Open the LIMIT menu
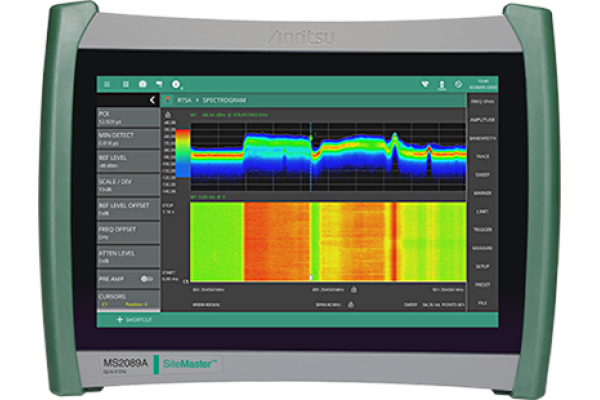 (483, 212)
